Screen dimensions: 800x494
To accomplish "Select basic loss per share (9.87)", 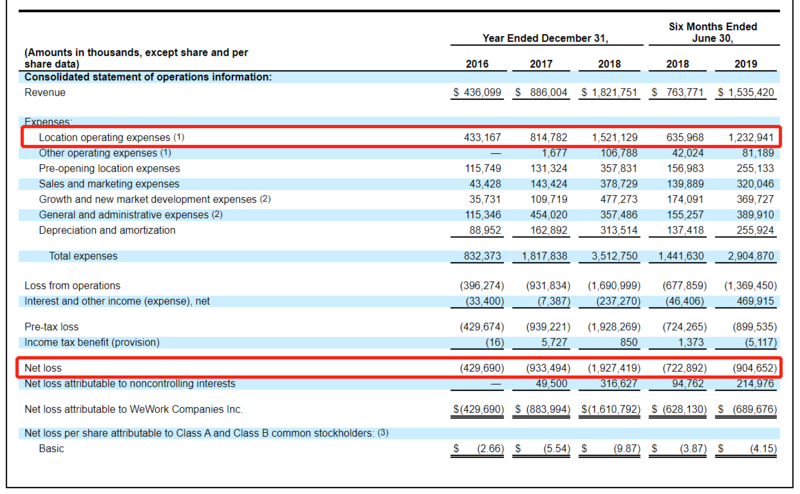I will pyautogui.click(x=627, y=449).
